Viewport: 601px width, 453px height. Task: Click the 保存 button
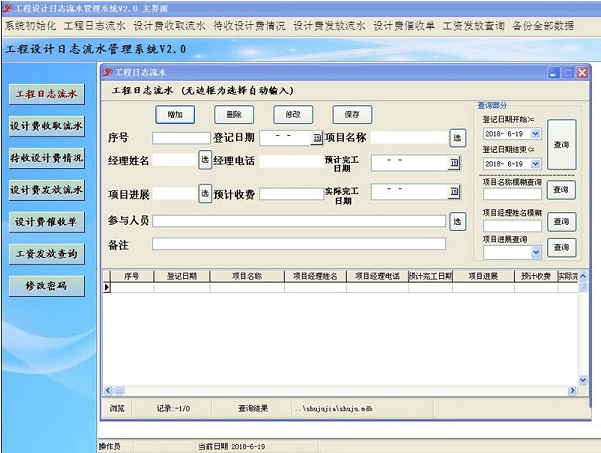point(352,115)
